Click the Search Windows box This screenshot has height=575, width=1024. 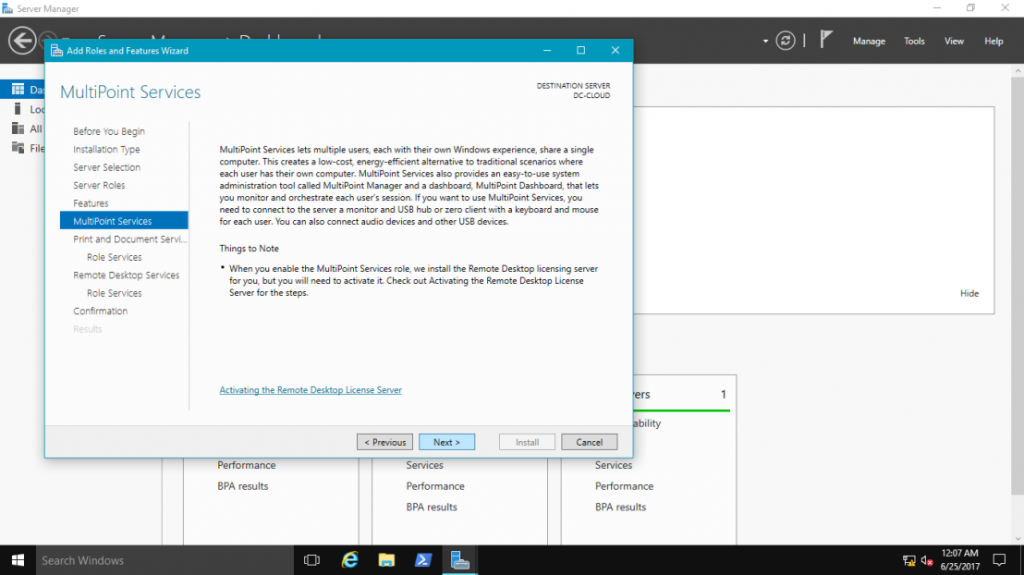[x=165, y=561]
